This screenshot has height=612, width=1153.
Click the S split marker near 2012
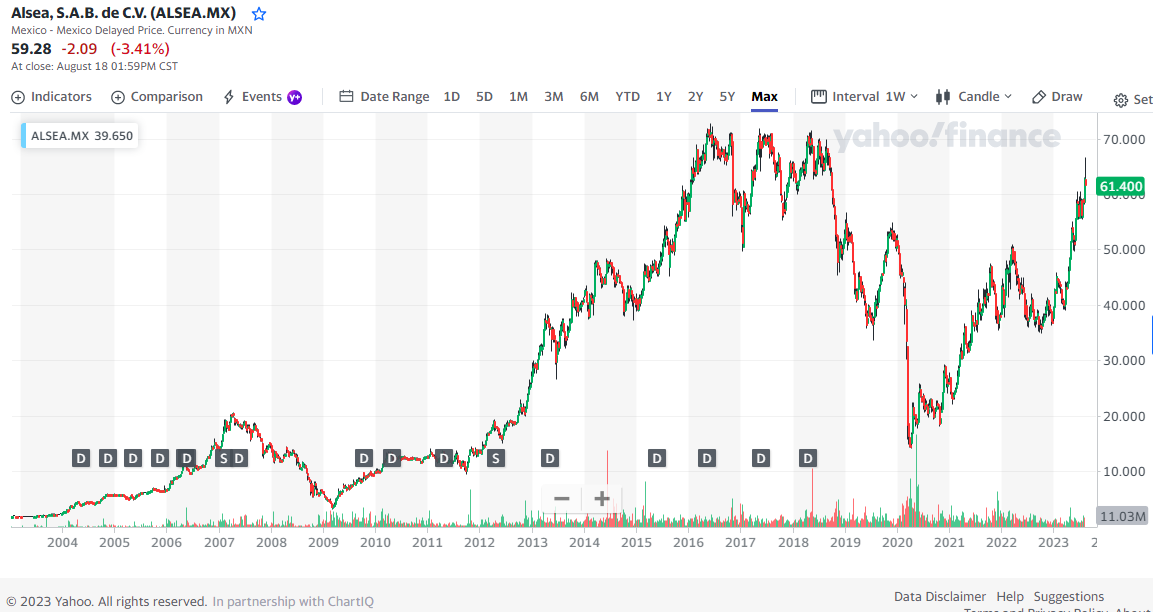pyautogui.click(x=496, y=459)
